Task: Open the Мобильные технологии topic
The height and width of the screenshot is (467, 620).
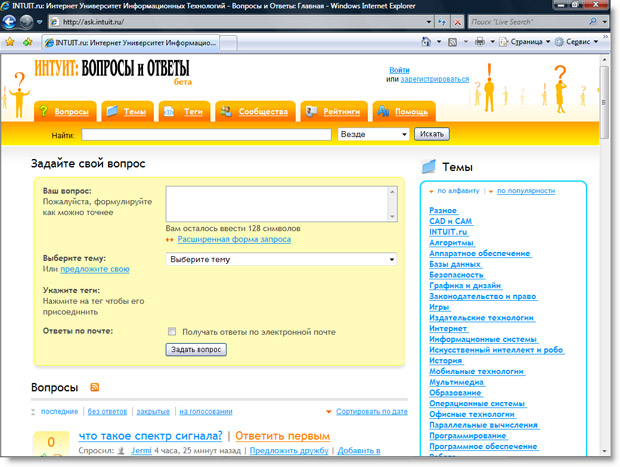Action: pyautogui.click(x=476, y=371)
